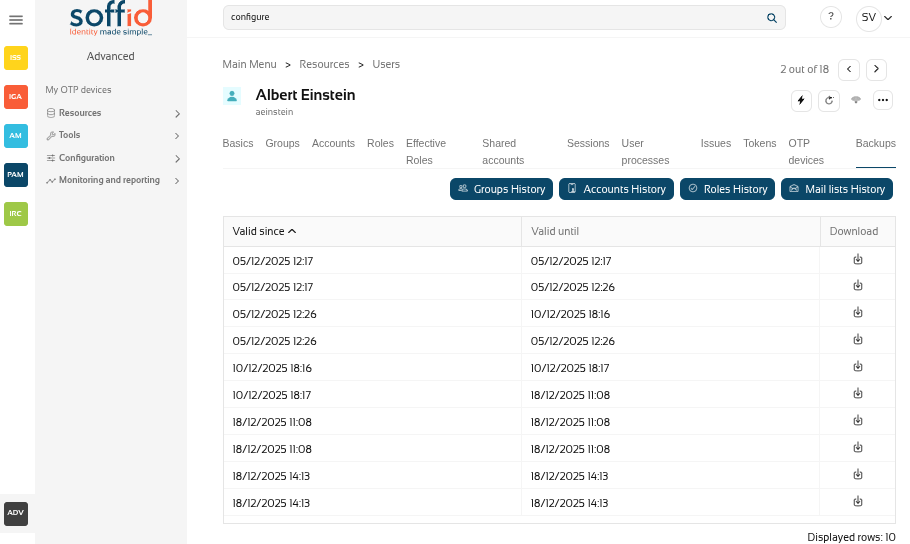910x544 pixels.
Task: Click the lightning bolt action icon
Action: pyautogui.click(x=801, y=100)
